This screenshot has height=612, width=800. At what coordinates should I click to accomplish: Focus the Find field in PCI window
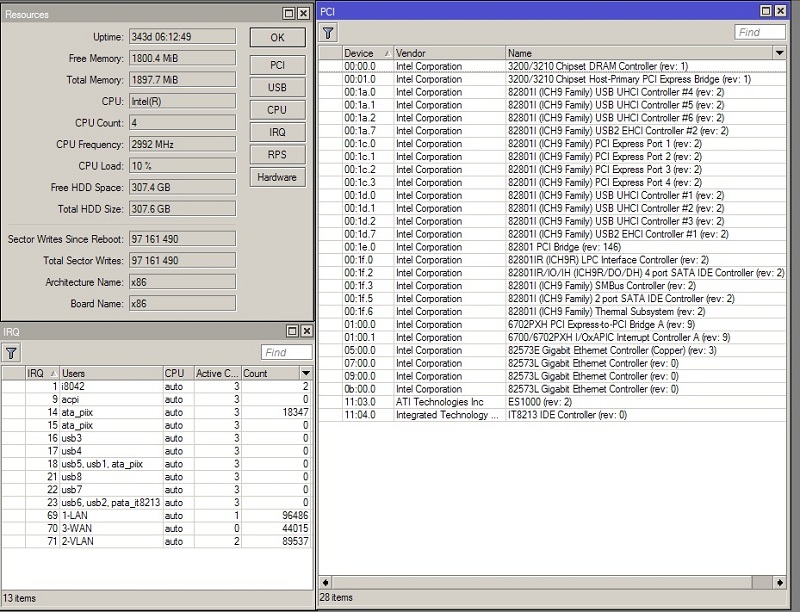coord(760,32)
